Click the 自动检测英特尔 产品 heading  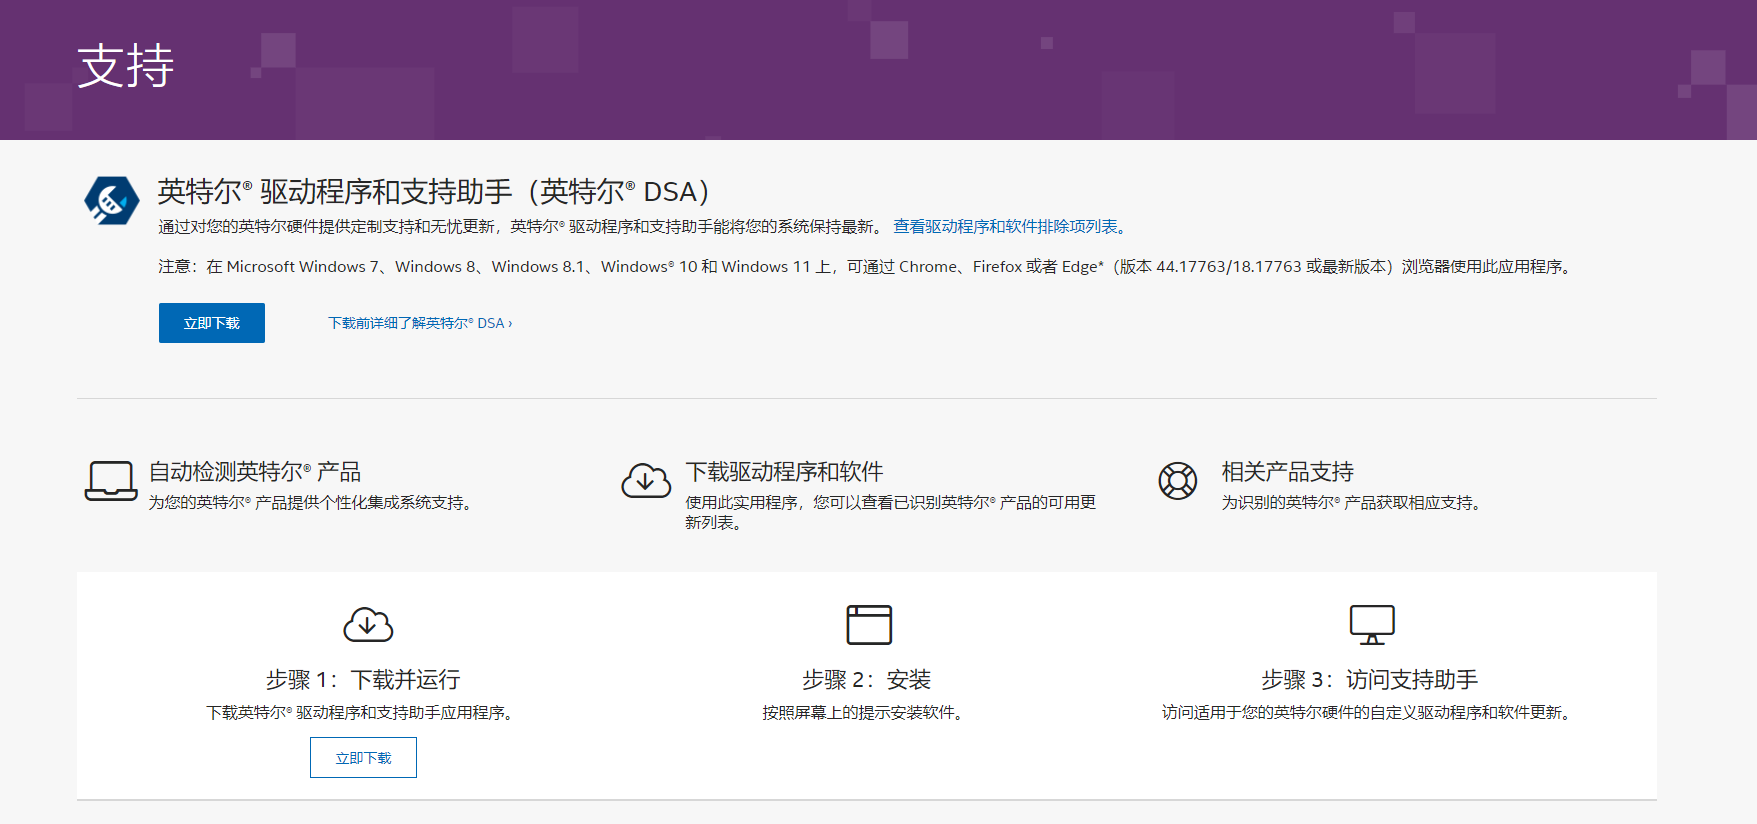[x=255, y=472]
